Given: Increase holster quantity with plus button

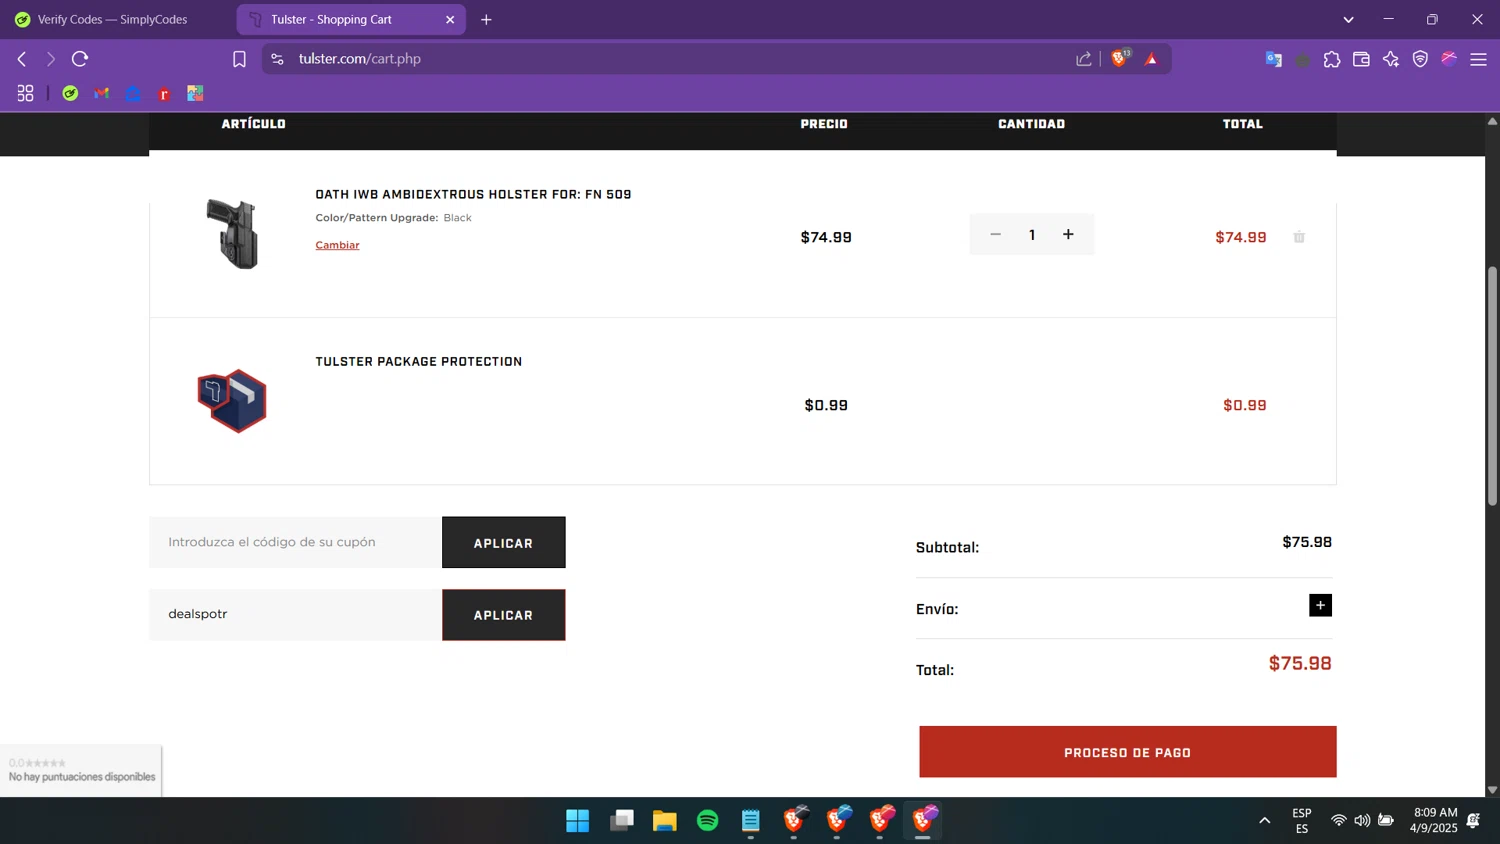Looking at the screenshot, I should (x=1068, y=234).
